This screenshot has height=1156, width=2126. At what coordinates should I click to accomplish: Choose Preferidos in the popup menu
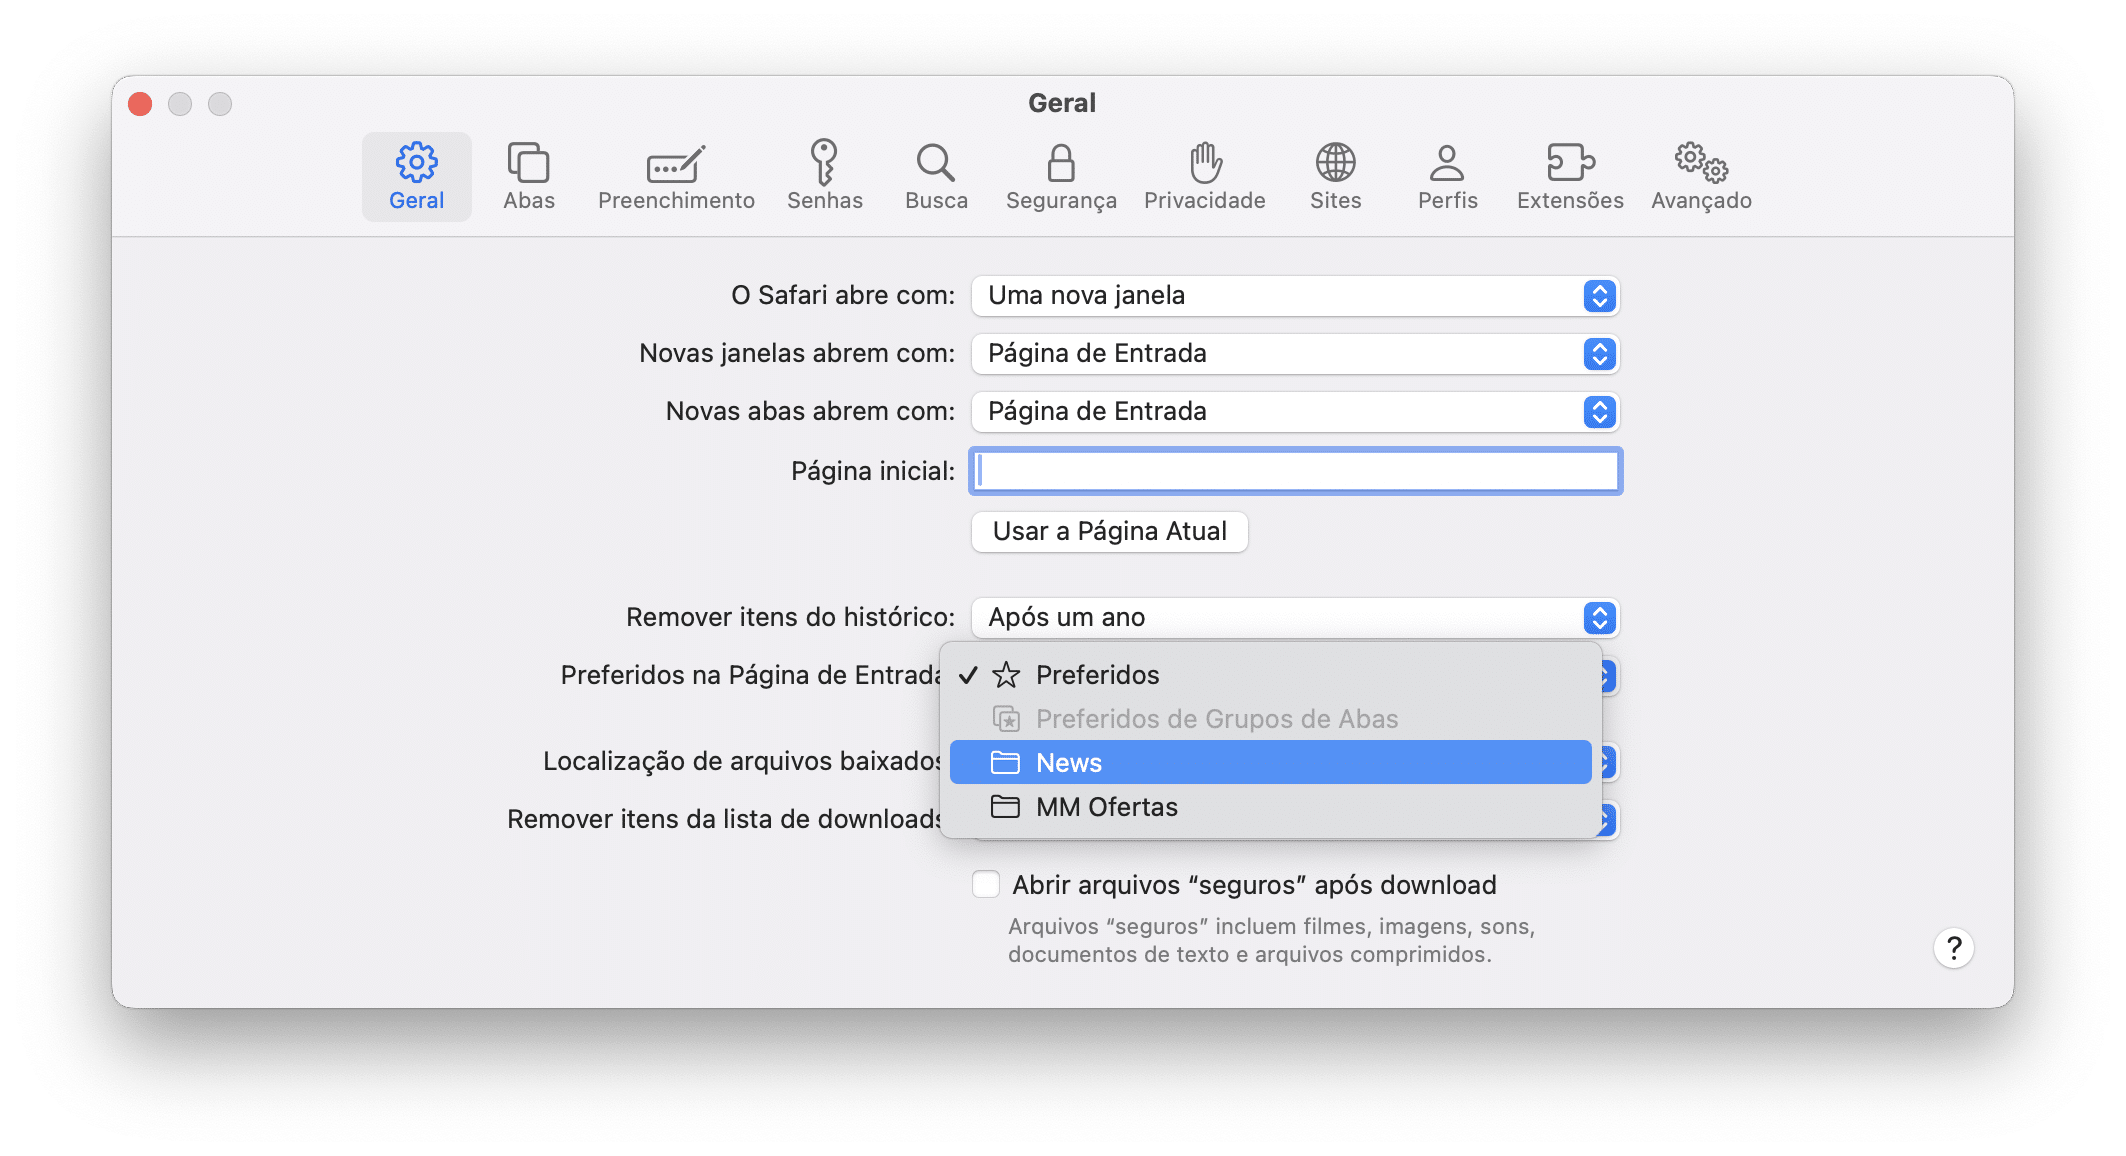[x=1270, y=675]
